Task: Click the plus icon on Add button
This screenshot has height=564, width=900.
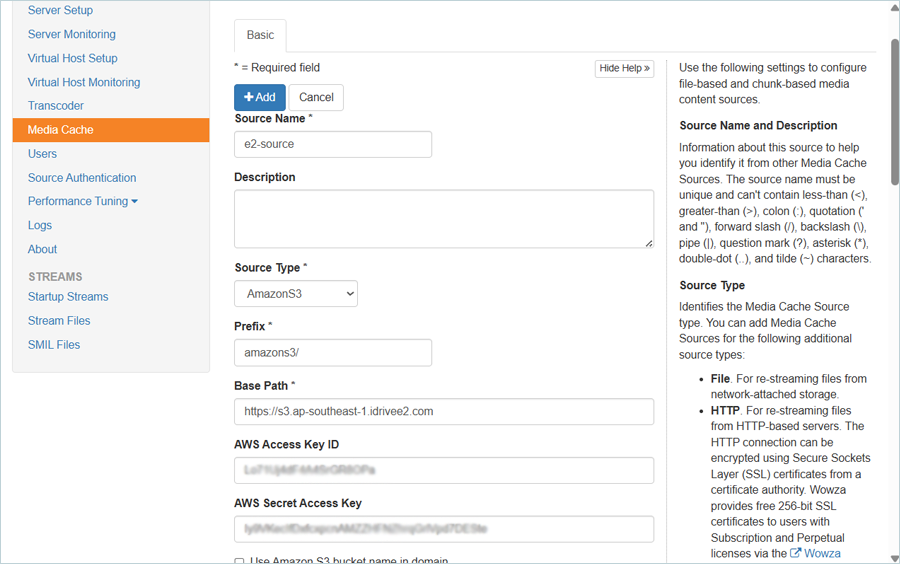Action: point(249,98)
